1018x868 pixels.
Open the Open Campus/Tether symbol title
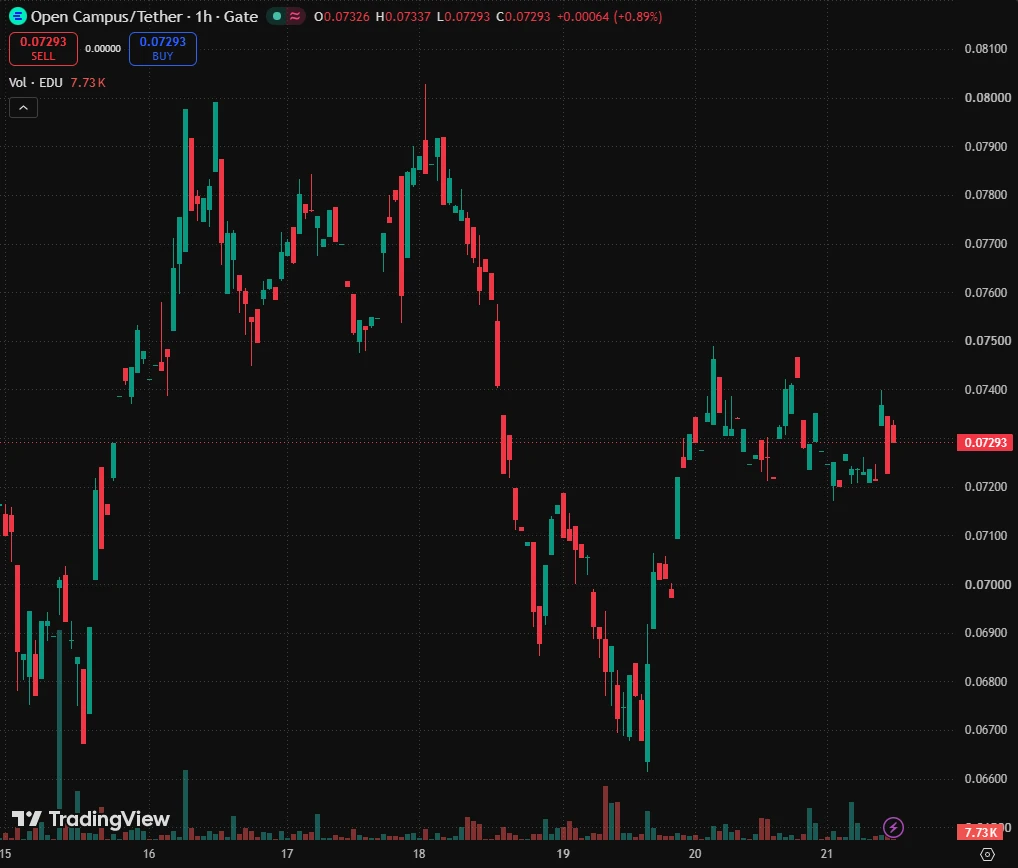(144, 16)
